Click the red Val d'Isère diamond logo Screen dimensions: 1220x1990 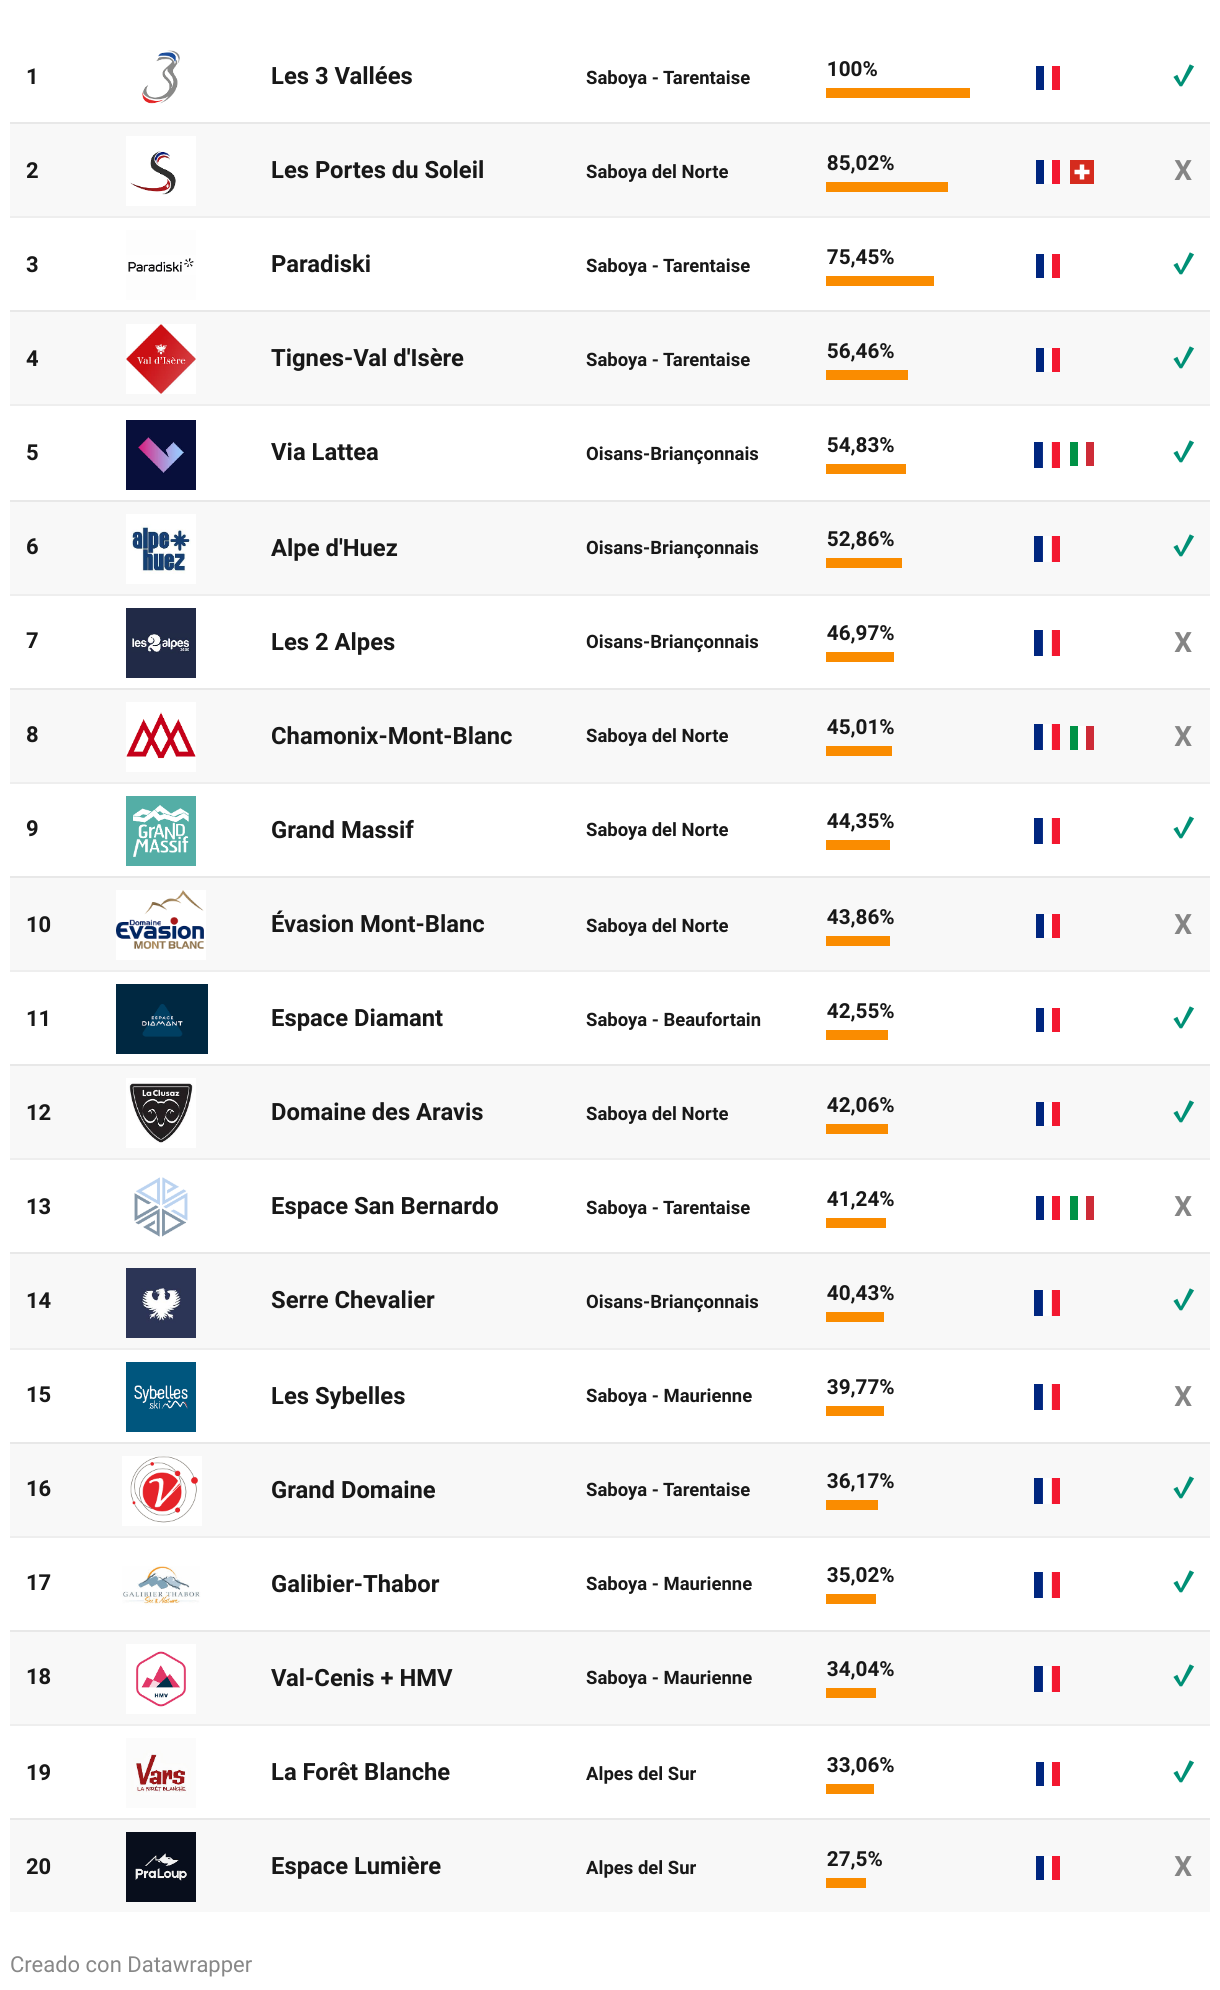pos(161,359)
